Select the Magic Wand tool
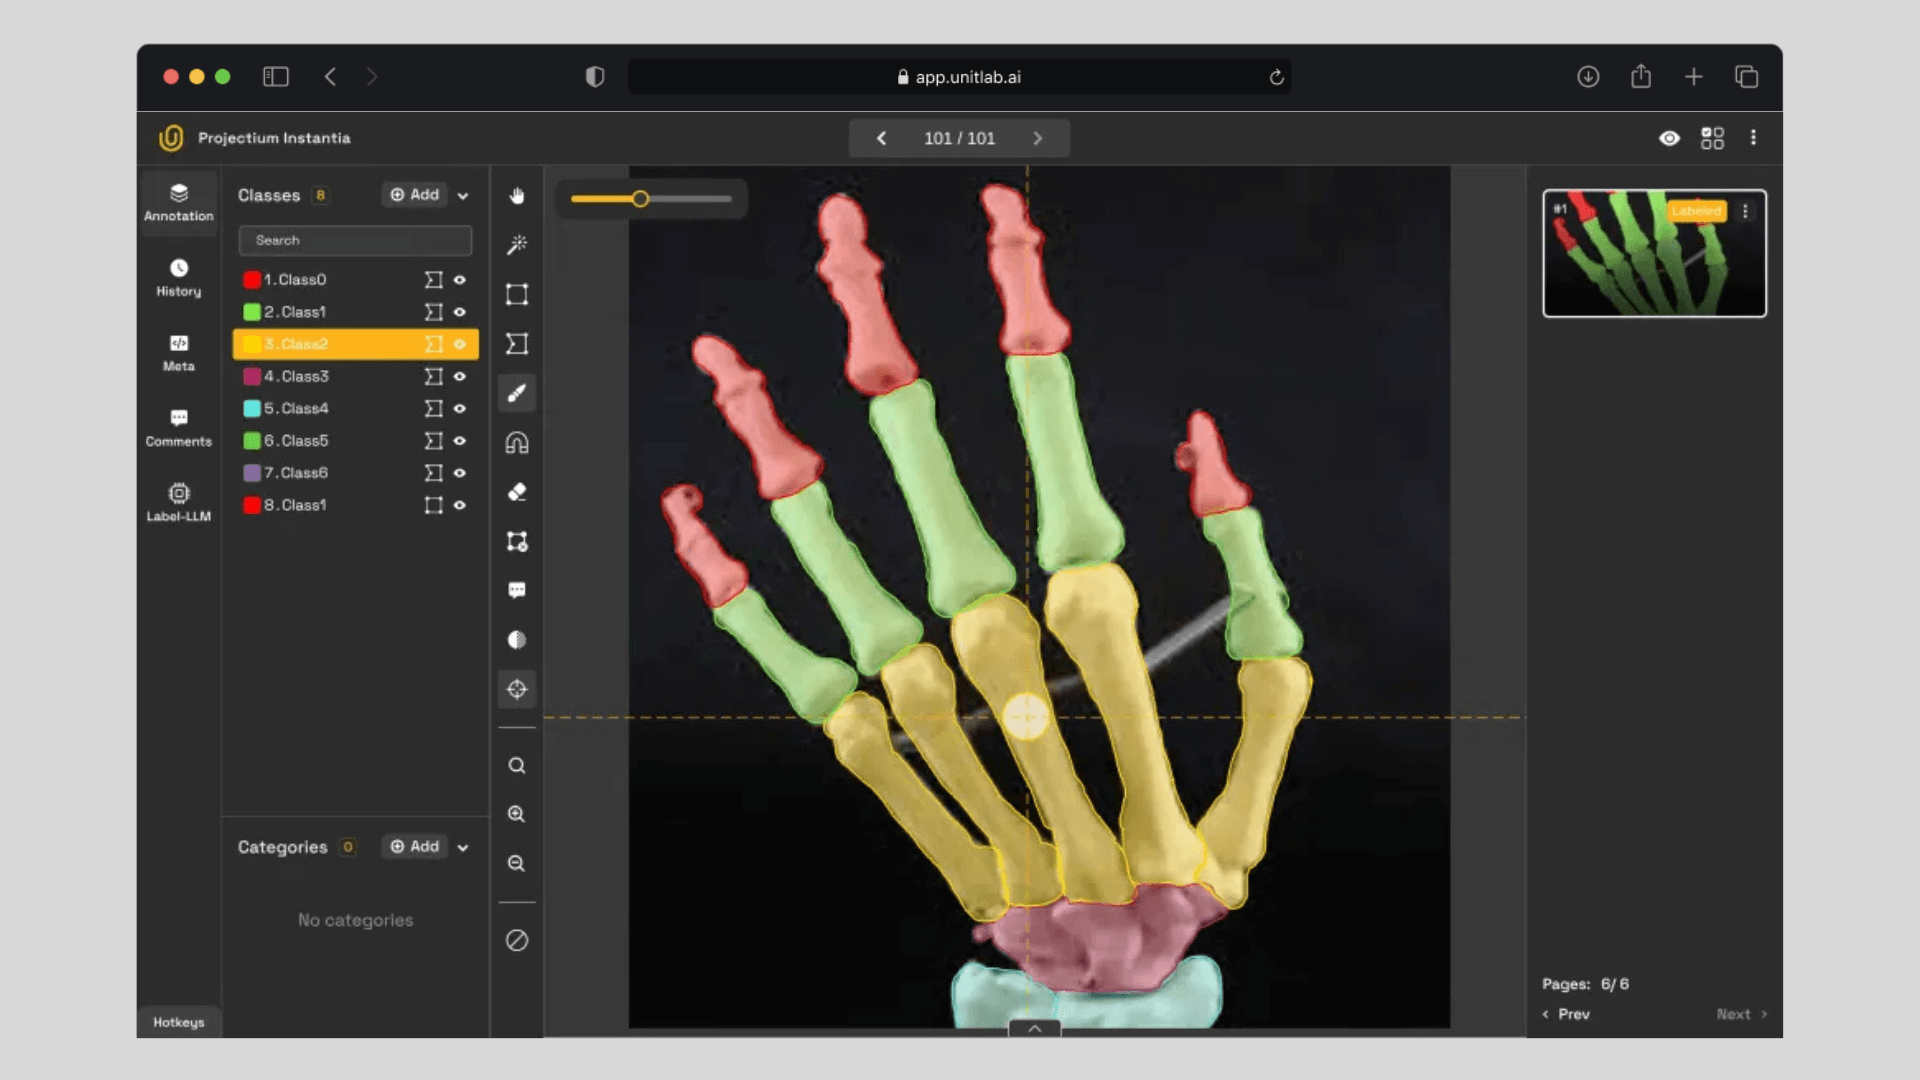 click(517, 244)
